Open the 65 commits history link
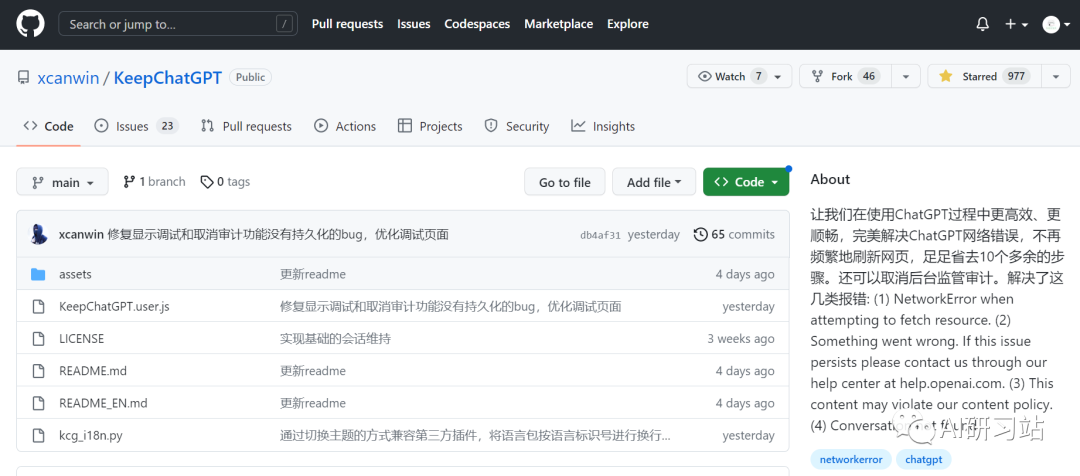 click(734, 234)
